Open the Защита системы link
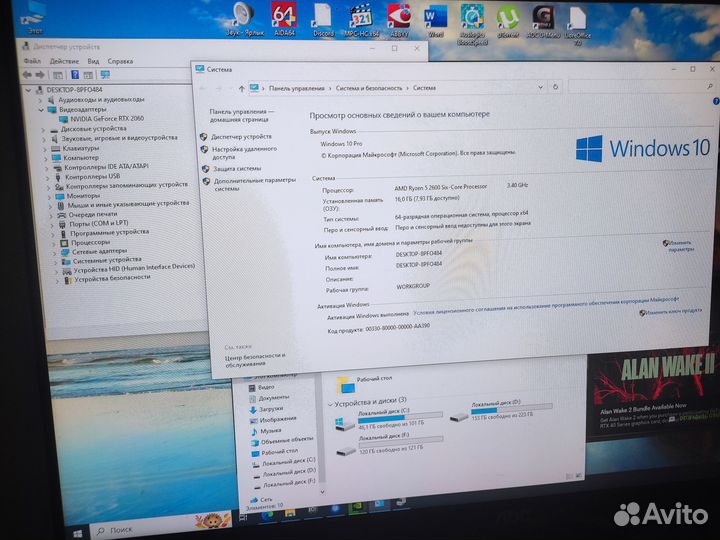 click(237, 169)
